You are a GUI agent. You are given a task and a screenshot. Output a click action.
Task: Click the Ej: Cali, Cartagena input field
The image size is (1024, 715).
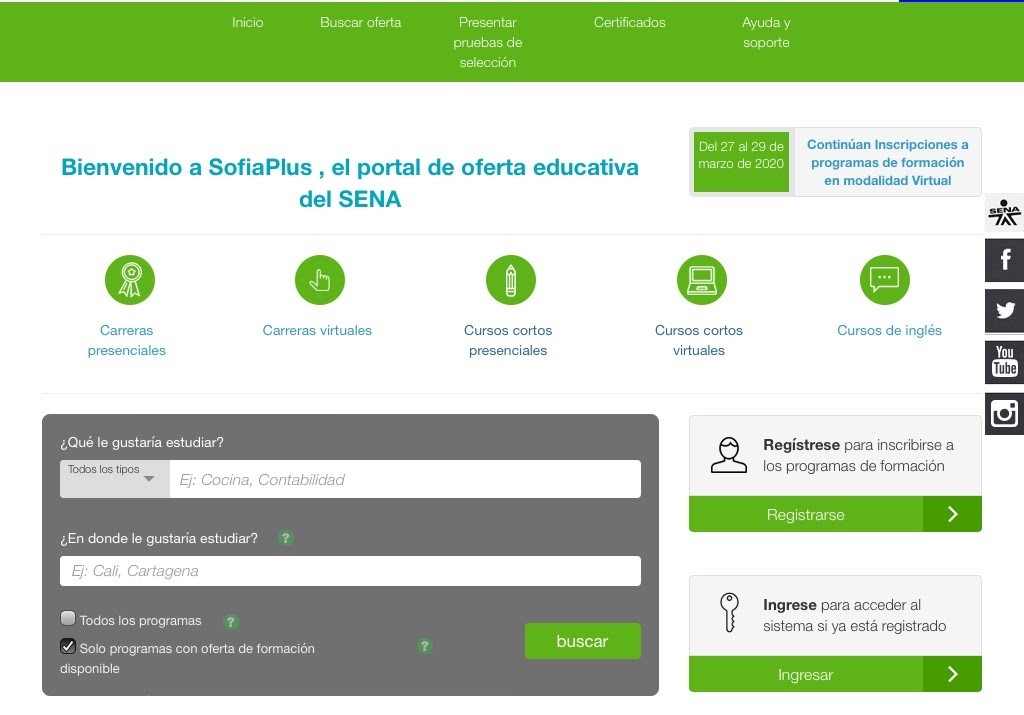(350, 571)
